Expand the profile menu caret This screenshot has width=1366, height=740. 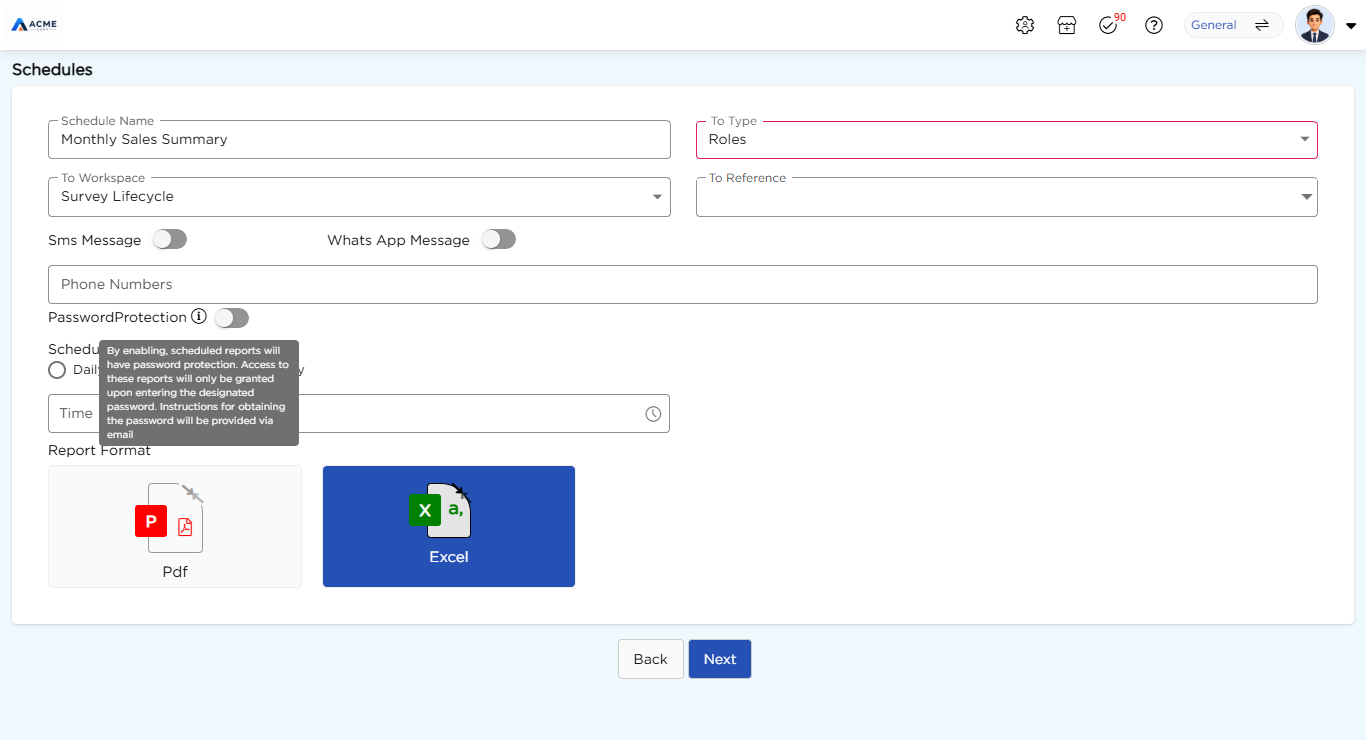[1351, 26]
